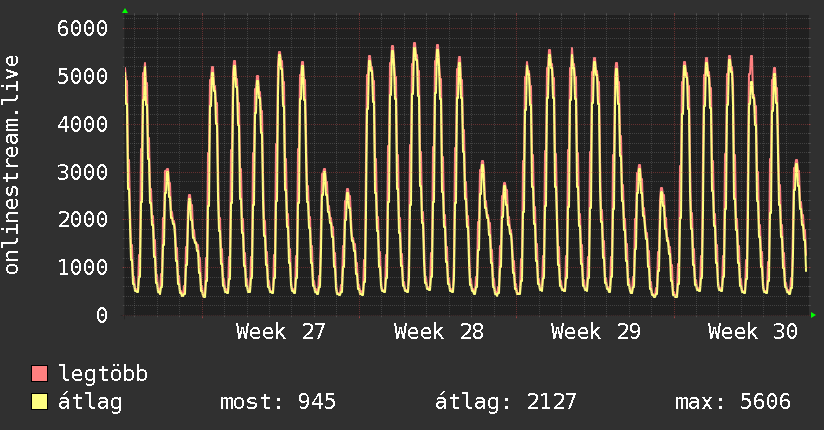This screenshot has height=430, width=824.
Task: Click the 5000 y-axis value
Action: pyautogui.click(x=83, y=76)
